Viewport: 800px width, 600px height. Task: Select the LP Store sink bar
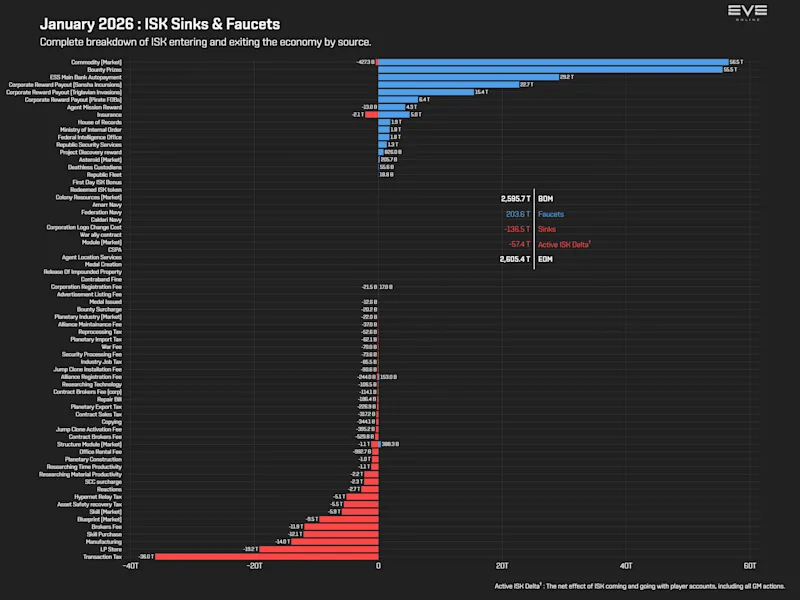(319, 549)
